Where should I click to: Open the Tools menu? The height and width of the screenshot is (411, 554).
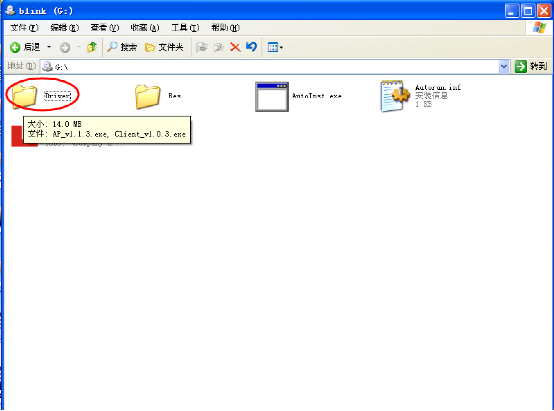point(185,28)
